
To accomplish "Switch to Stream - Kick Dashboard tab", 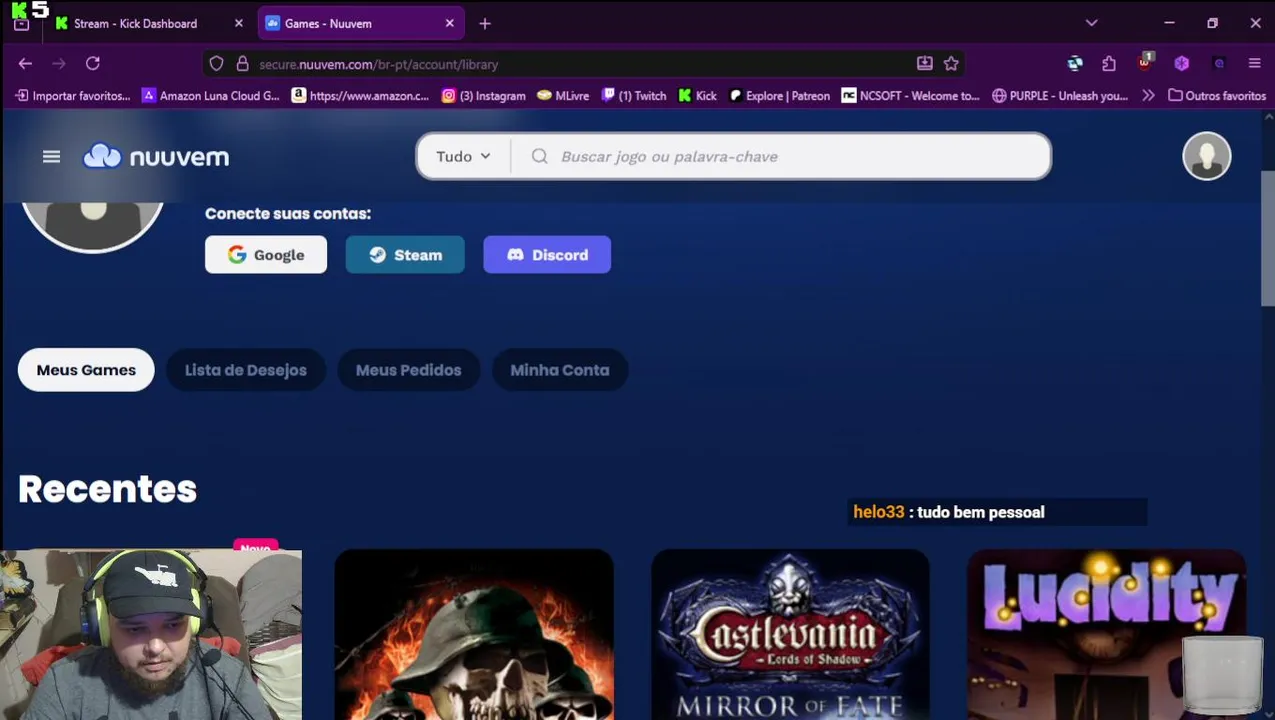I will coord(148,23).
